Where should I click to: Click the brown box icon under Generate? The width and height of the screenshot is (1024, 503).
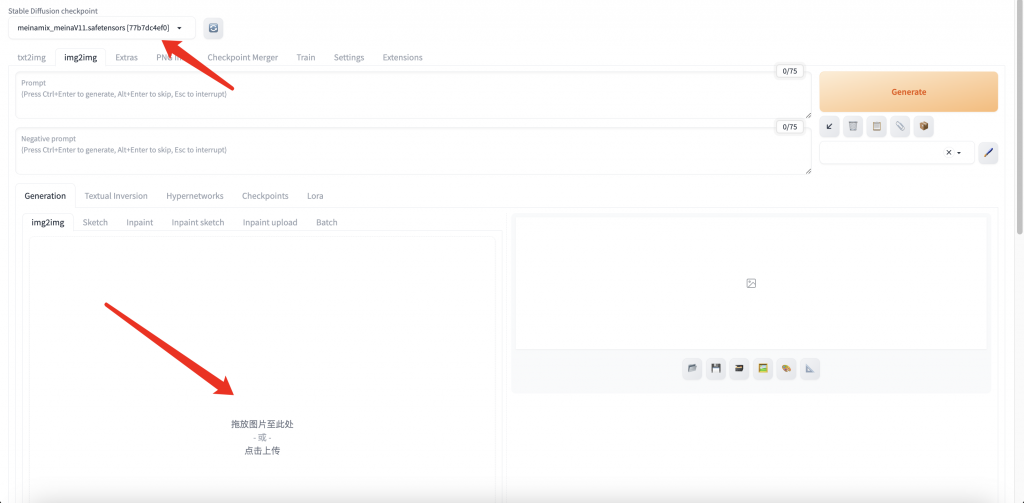pyautogui.click(x=924, y=126)
